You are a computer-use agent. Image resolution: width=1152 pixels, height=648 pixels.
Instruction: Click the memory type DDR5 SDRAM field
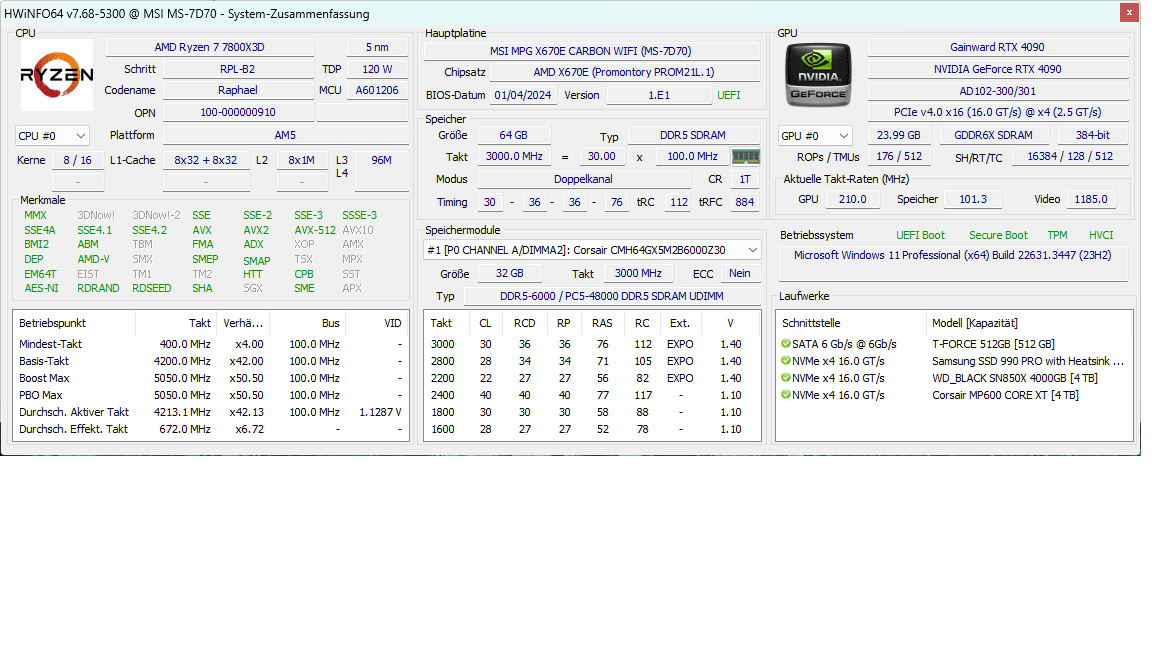(x=693, y=135)
